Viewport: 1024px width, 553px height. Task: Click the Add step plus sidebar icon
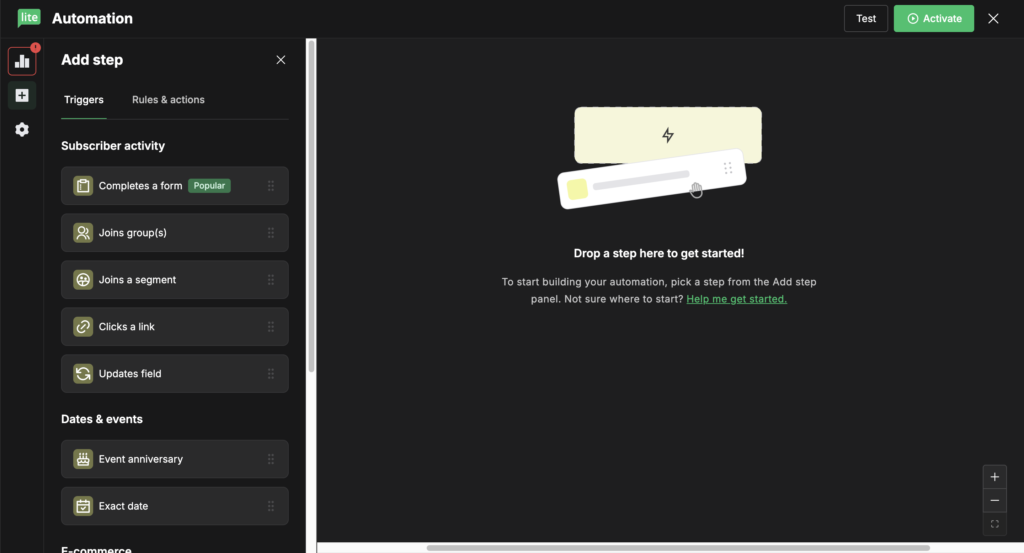coord(22,96)
